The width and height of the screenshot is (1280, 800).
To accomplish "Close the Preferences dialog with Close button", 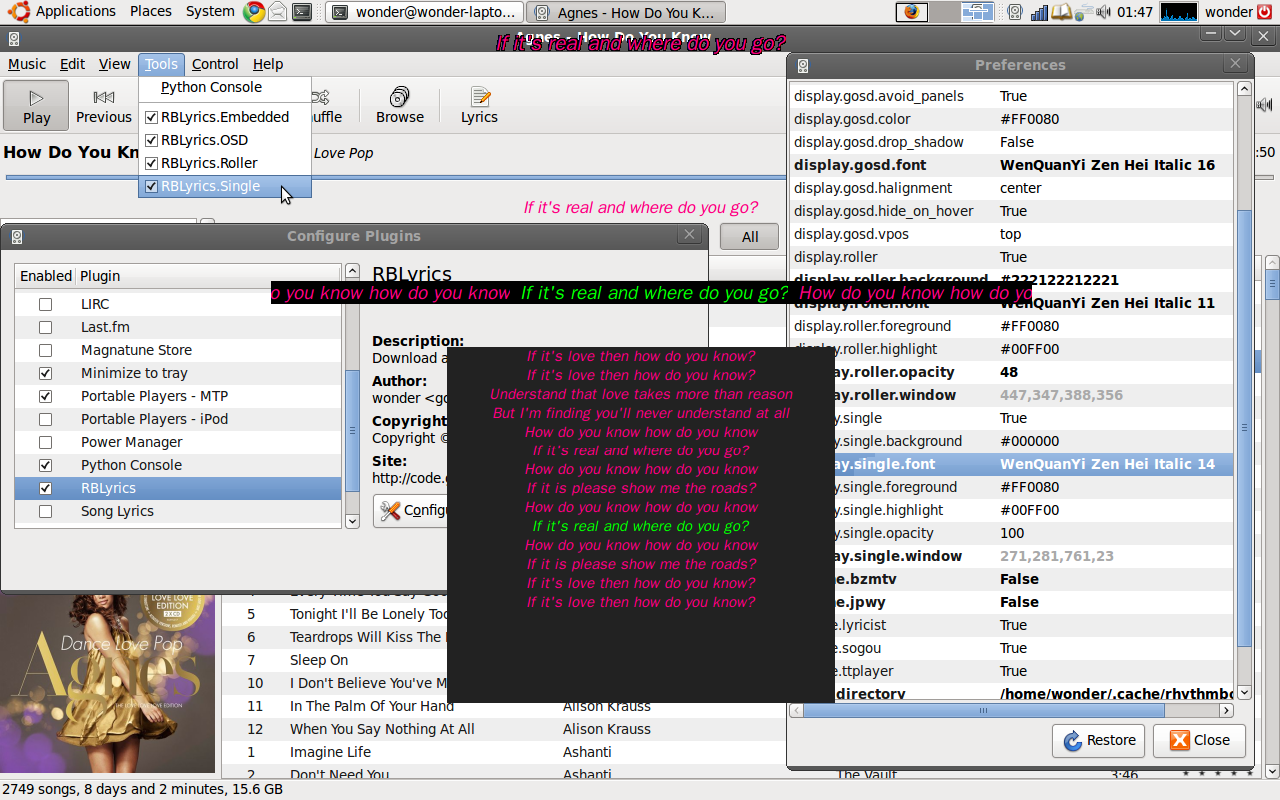I will click(x=1200, y=740).
